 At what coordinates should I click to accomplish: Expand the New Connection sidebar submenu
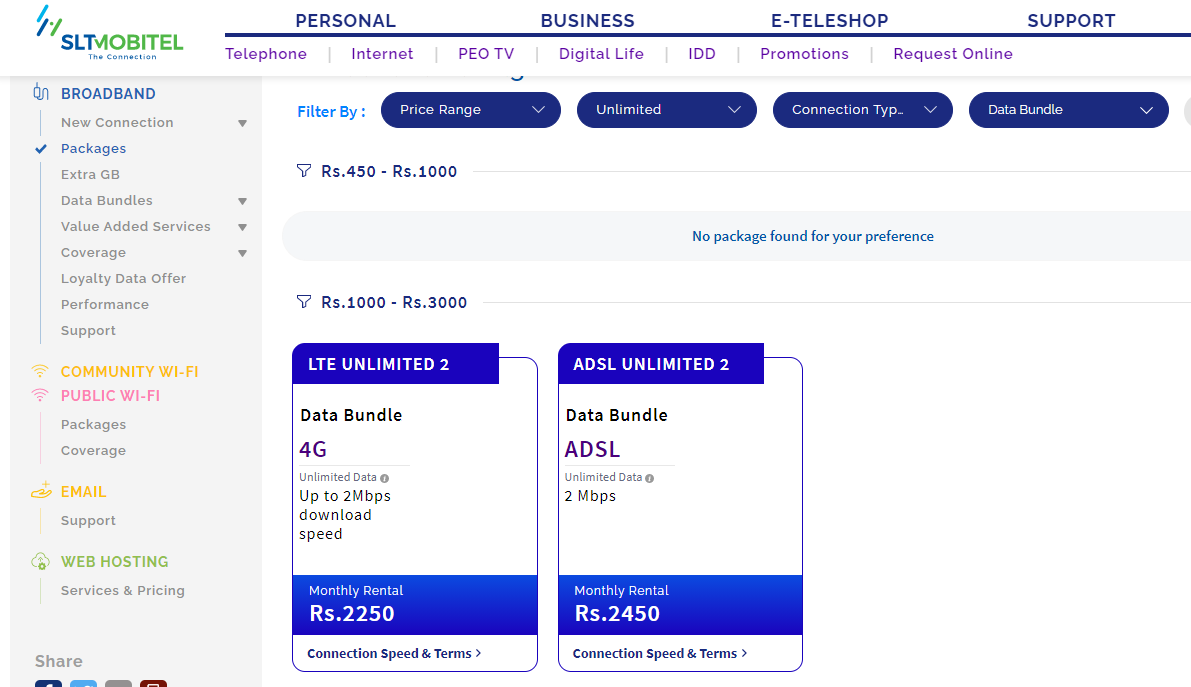point(242,123)
